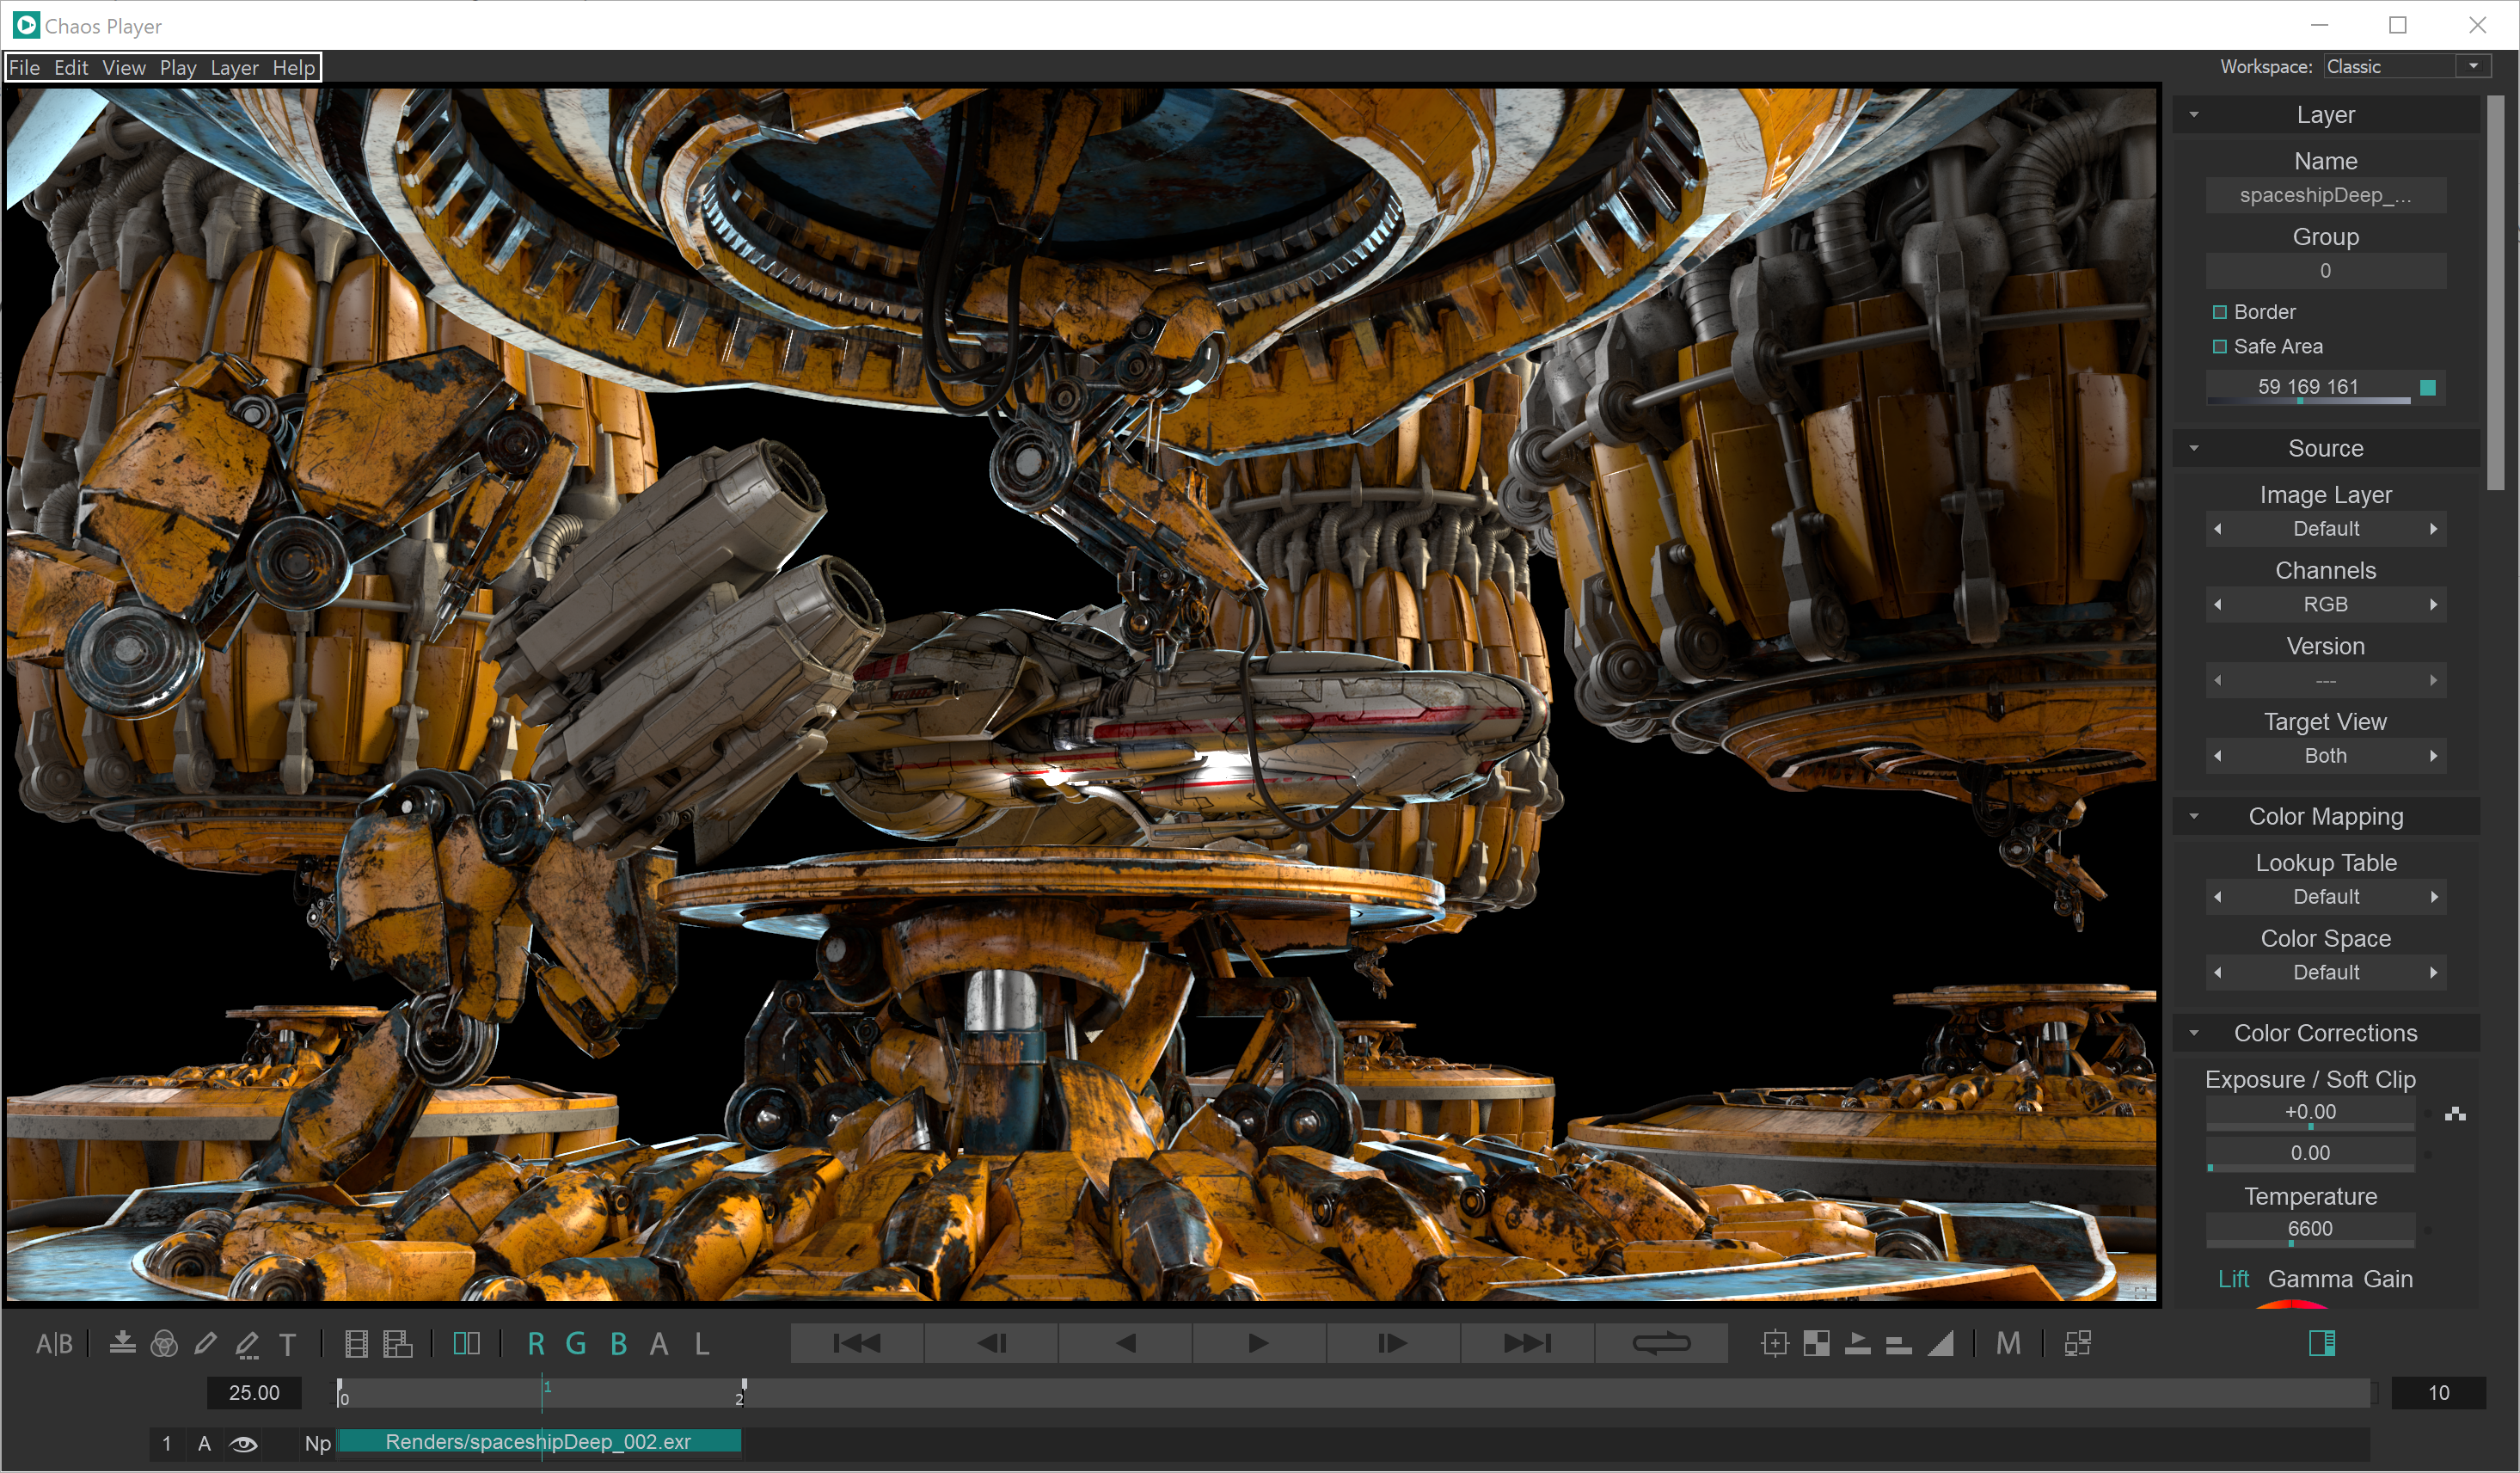This screenshot has width=2520, height=1473.
Task: Open the color circles blend icon
Action: 164,1344
